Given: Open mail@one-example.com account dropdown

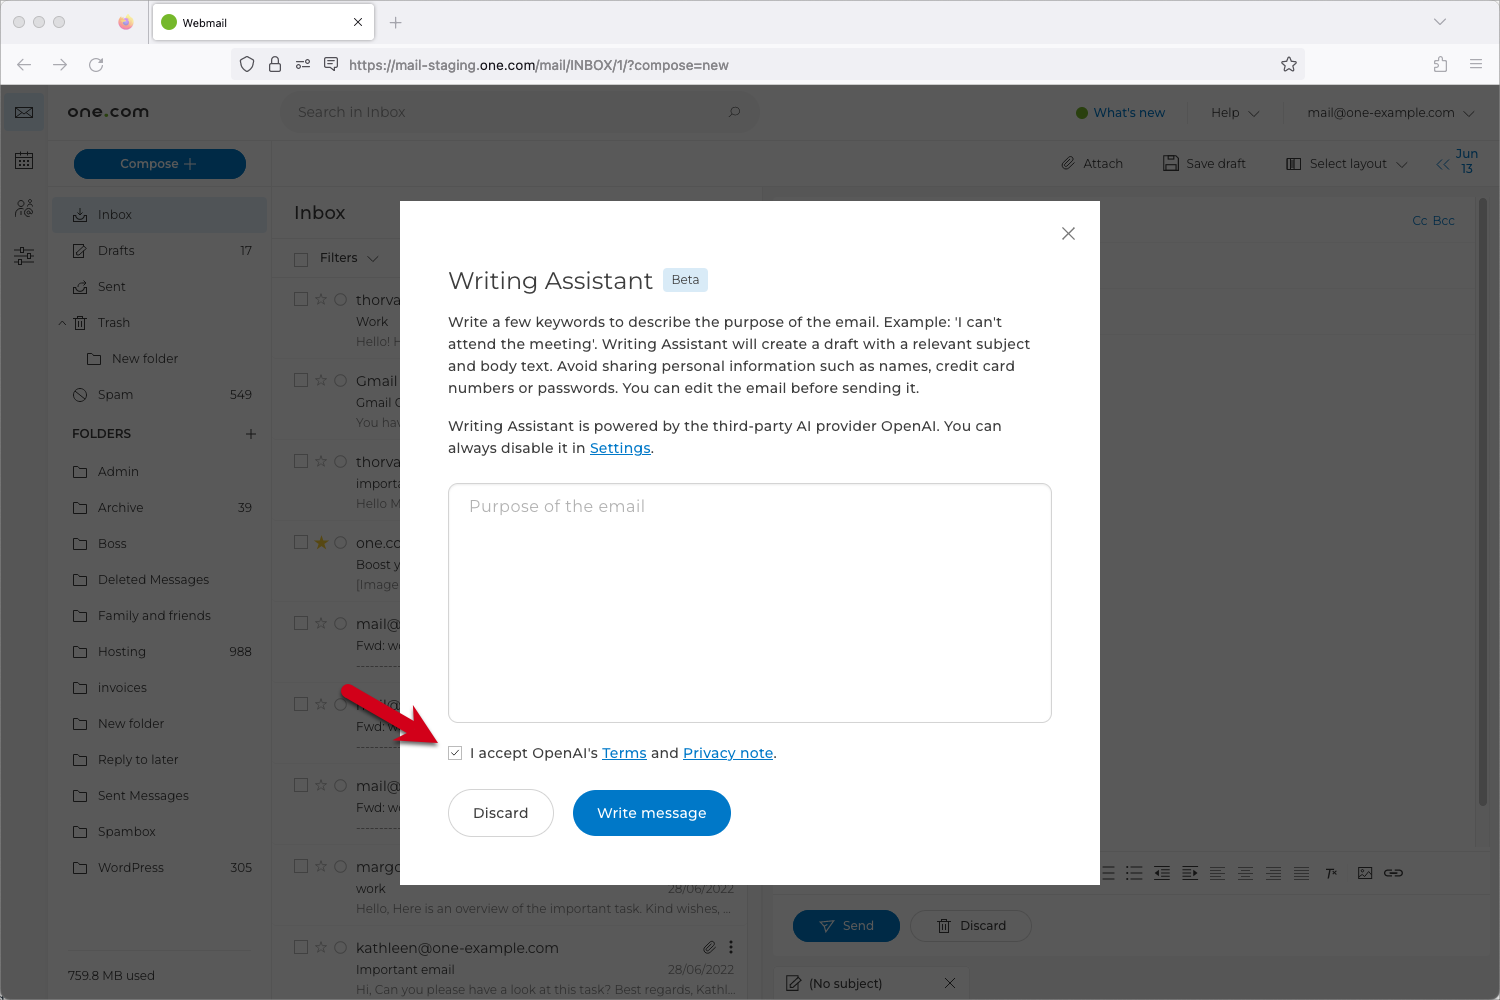Looking at the screenshot, I should coord(1390,112).
